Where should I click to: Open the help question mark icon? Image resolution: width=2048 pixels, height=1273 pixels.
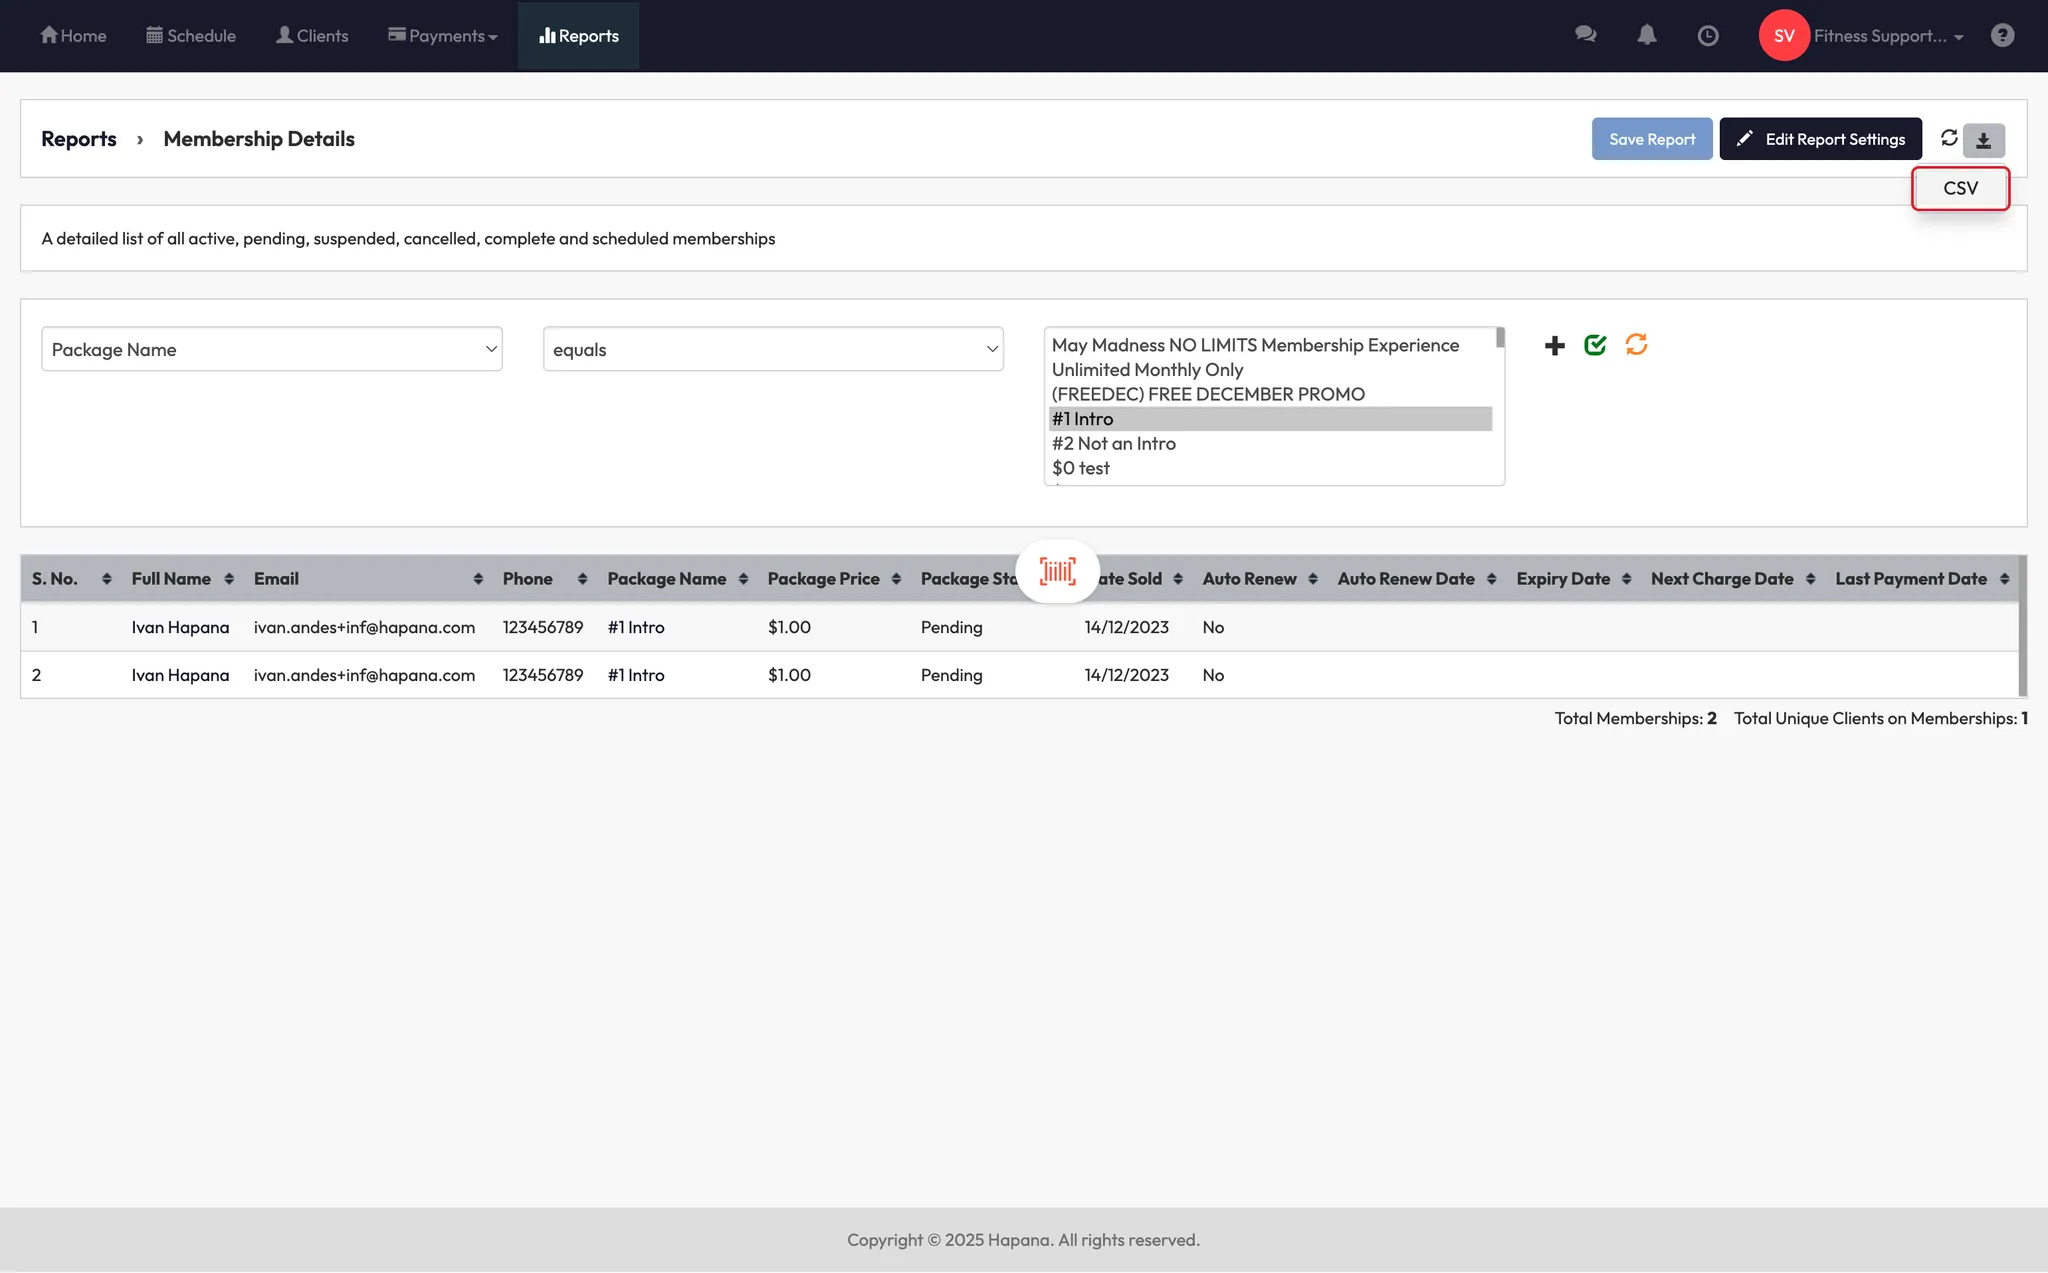click(2002, 36)
